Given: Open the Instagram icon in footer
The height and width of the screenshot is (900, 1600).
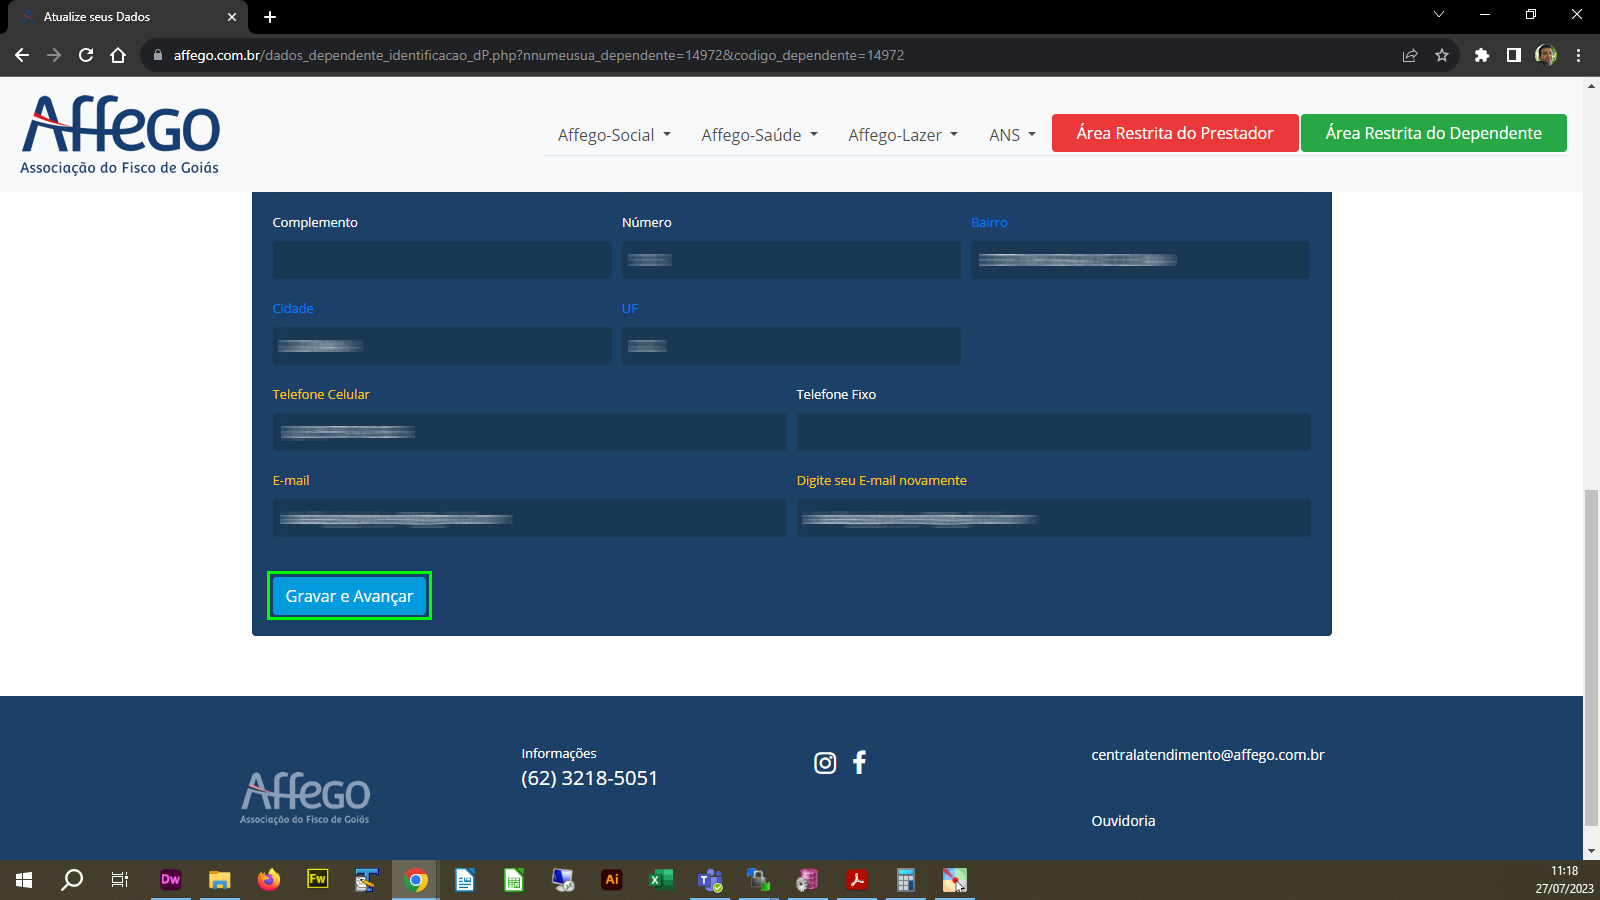Looking at the screenshot, I should pyautogui.click(x=825, y=763).
